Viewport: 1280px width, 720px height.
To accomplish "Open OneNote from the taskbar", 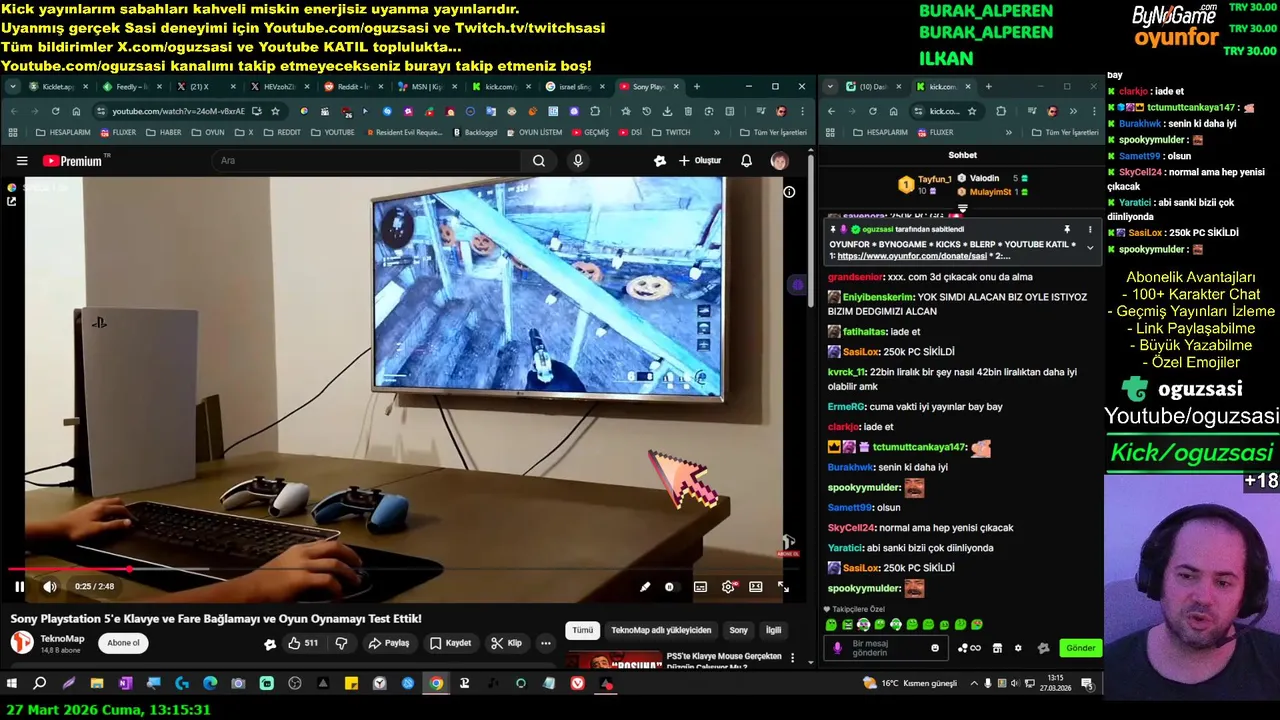I will coord(125,684).
